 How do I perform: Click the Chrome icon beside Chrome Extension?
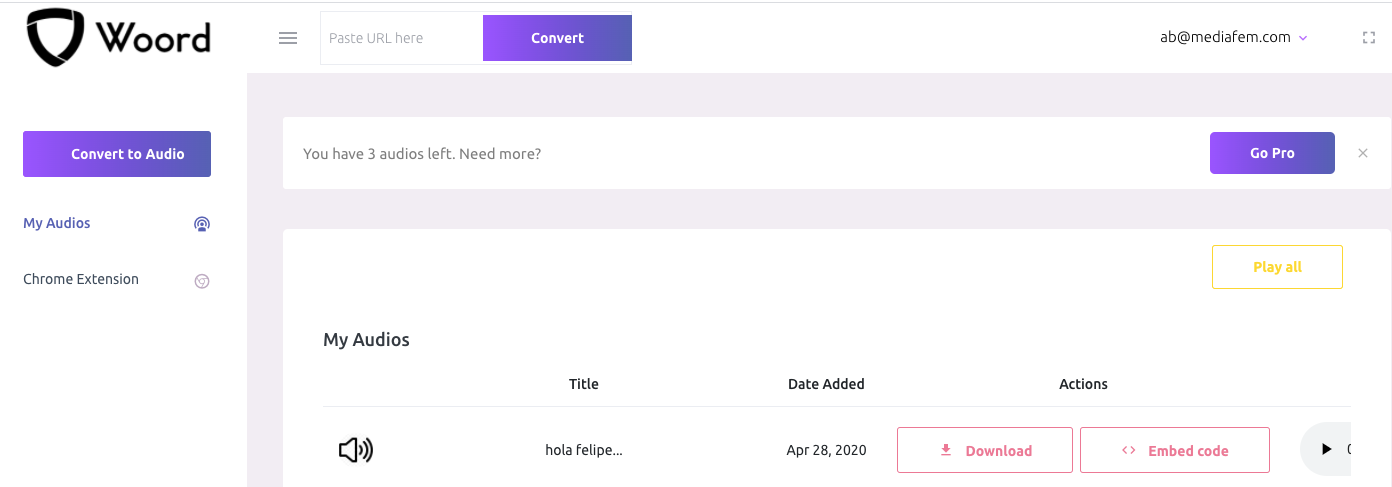point(202,281)
